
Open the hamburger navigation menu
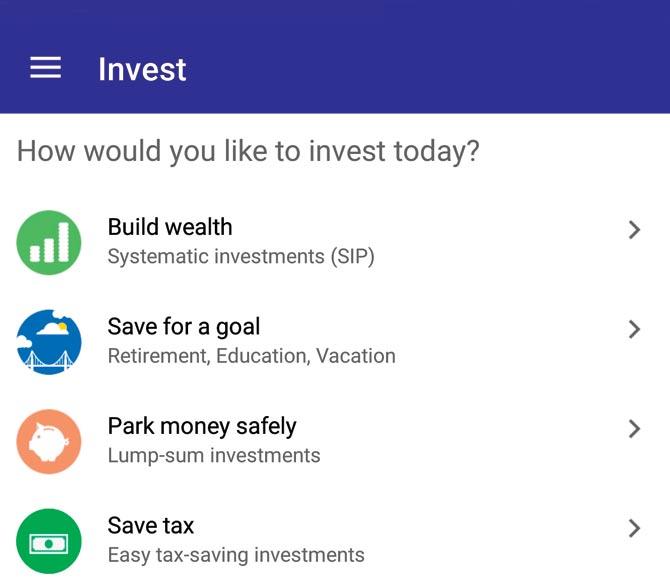coord(45,67)
